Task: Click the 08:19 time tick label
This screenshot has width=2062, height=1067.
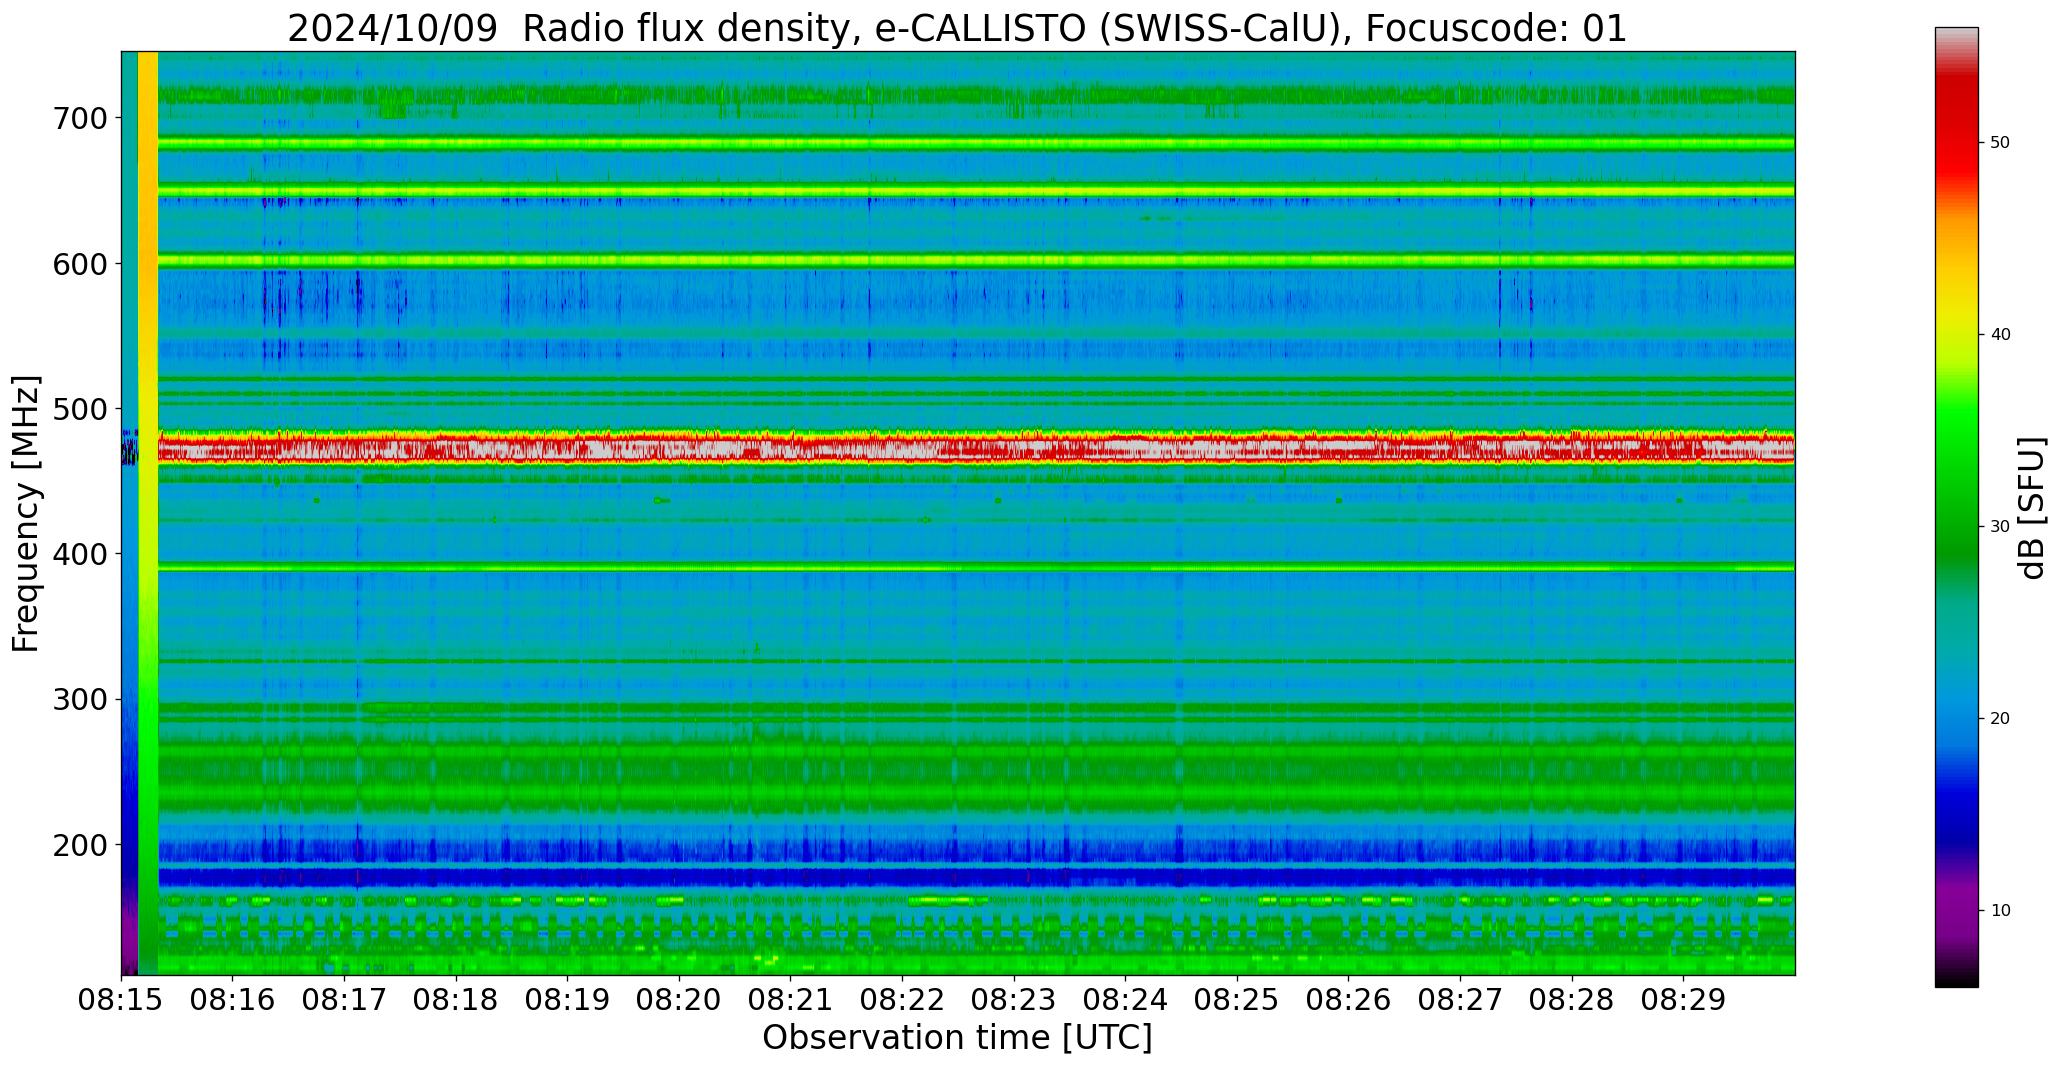Action: coord(568,1000)
